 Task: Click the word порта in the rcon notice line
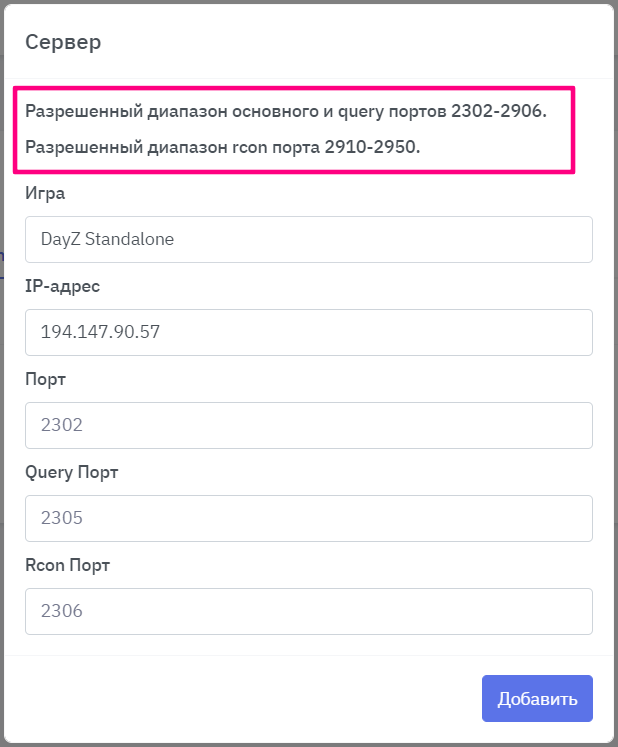[297, 148]
